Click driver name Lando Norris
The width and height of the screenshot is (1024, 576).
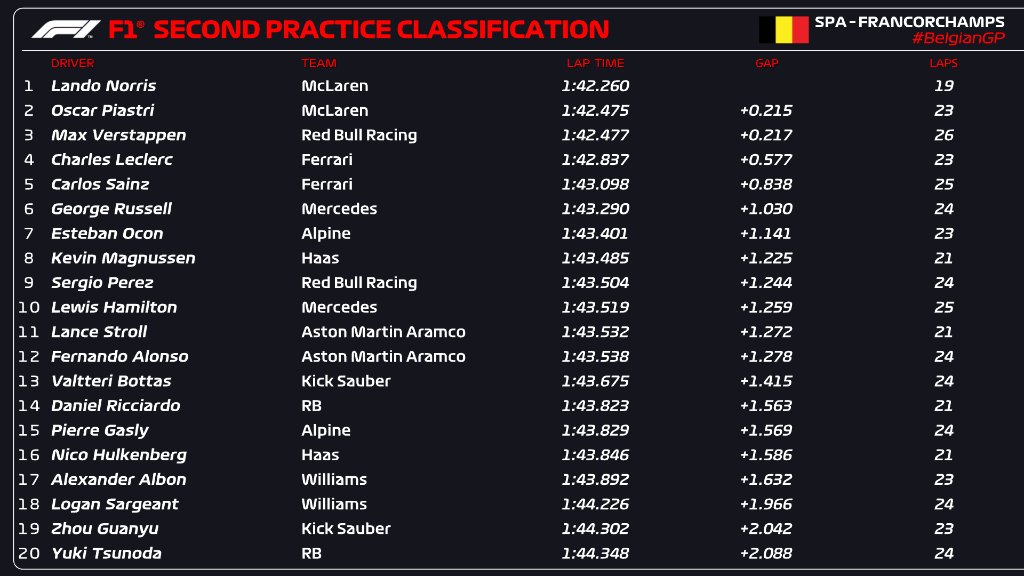pos(103,86)
